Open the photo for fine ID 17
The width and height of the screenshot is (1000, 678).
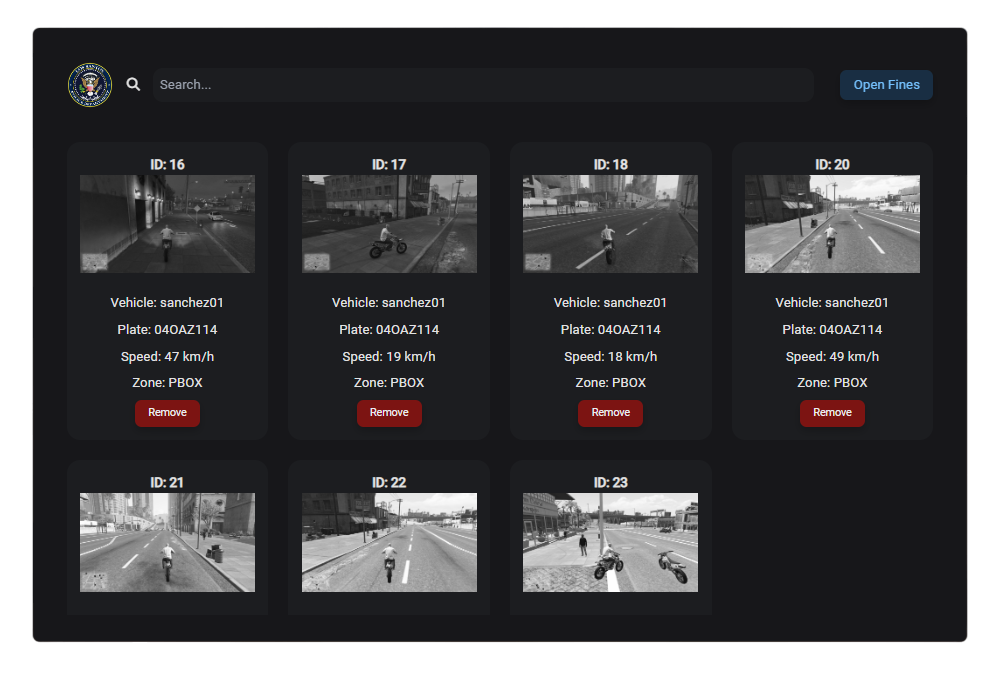tap(389, 224)
